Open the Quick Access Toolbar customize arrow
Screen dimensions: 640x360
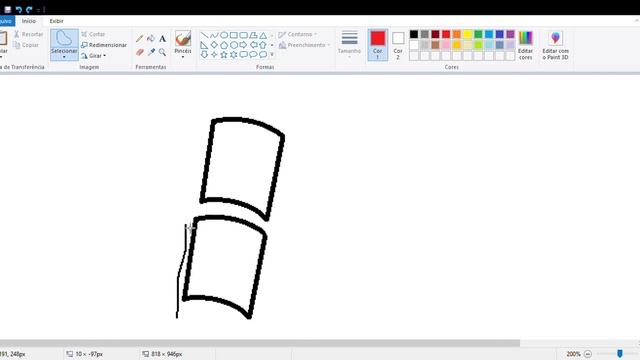[38, 10]
